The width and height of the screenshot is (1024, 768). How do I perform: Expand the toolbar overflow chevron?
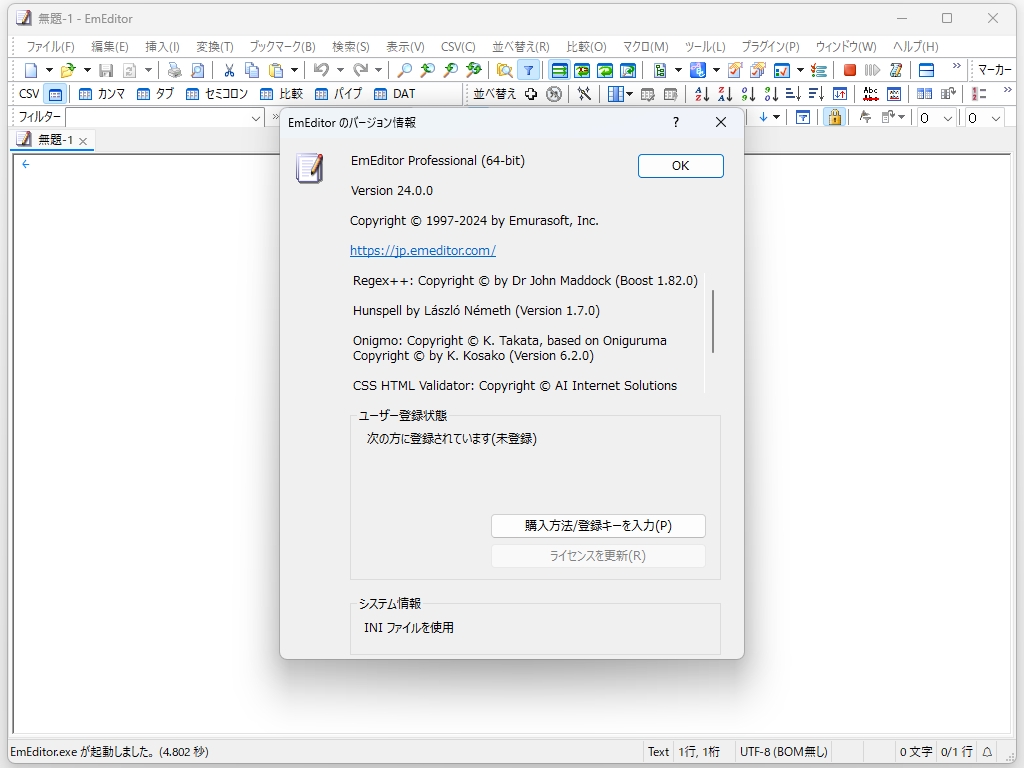(x=955, y=66)
